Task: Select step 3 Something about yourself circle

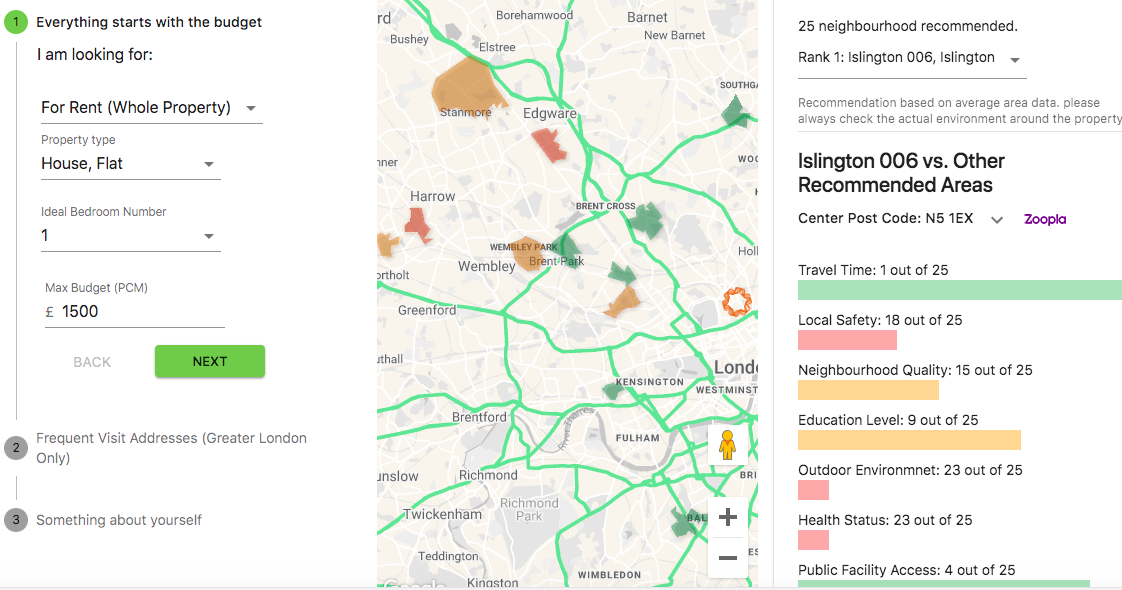Action: click(x=17, y=520)
